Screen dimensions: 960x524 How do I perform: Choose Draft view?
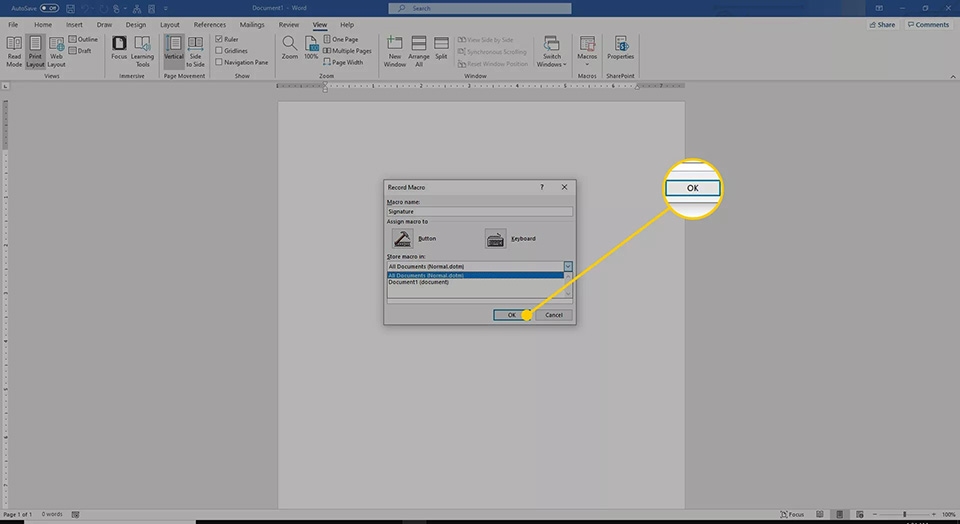[x=80, y=51]
